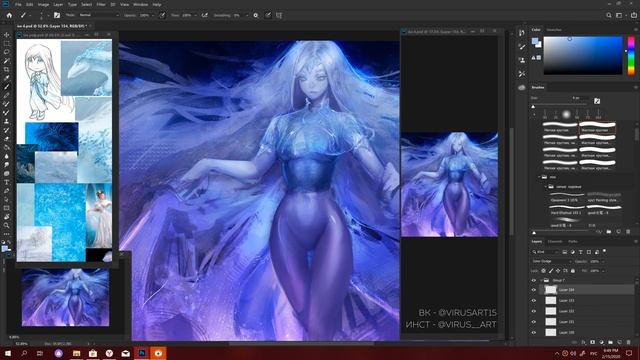Viewport: 640px width, 360px height.
Task: Select the Horizontal Type tool
Action: pyautogui.click(x=7, y=182)
